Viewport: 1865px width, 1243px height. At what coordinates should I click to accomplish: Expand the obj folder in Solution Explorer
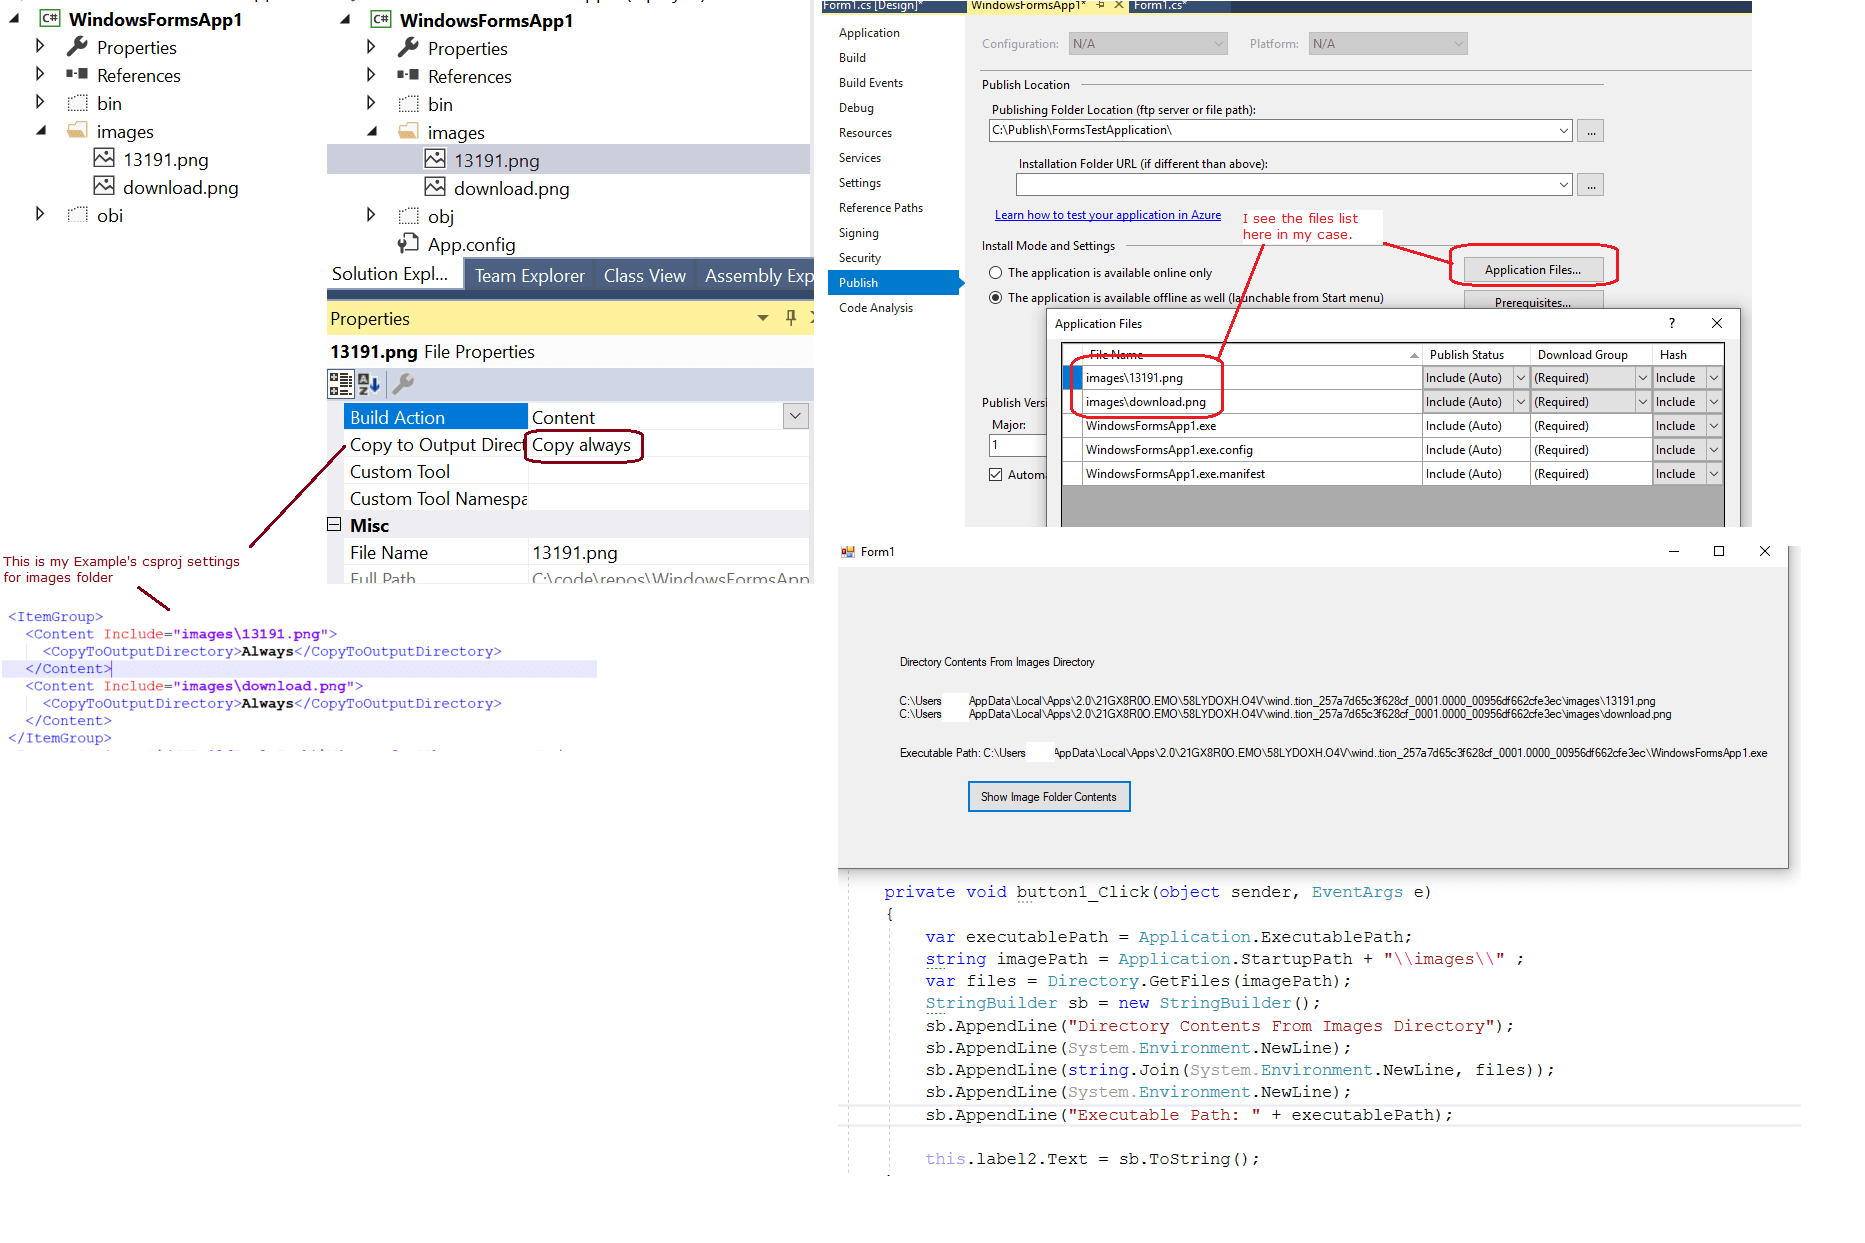tap(372, 215)
